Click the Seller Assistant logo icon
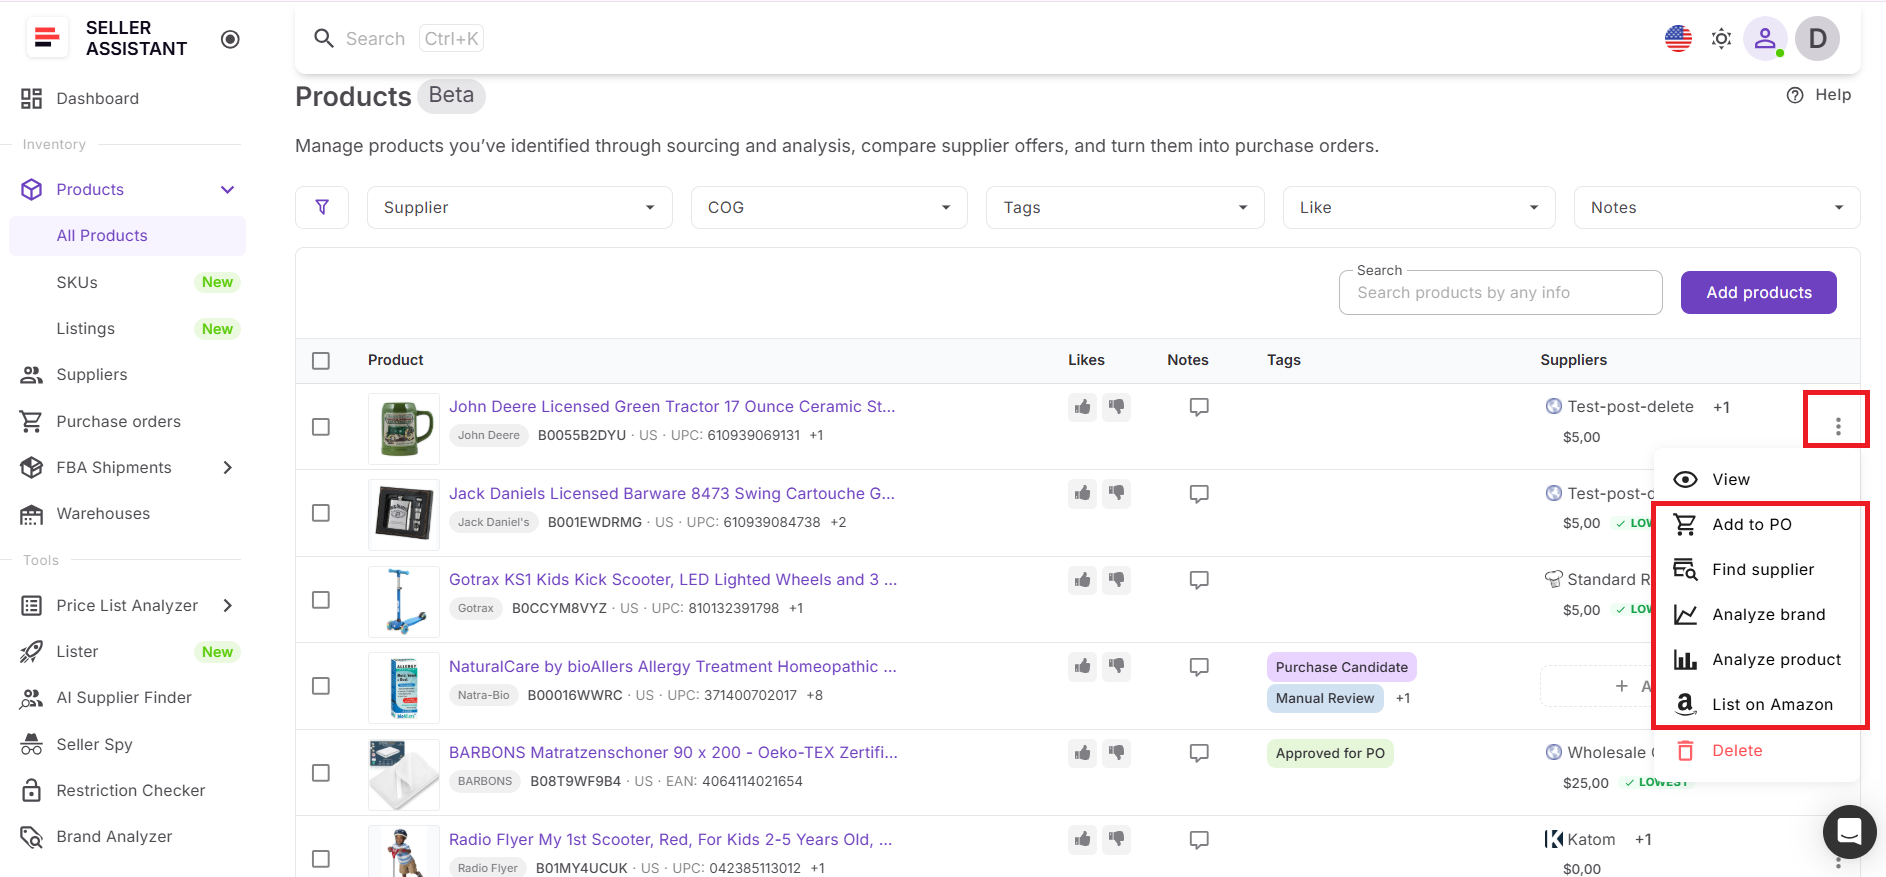Viewport: 1886px width, 877px height. (x=46, y=38)
